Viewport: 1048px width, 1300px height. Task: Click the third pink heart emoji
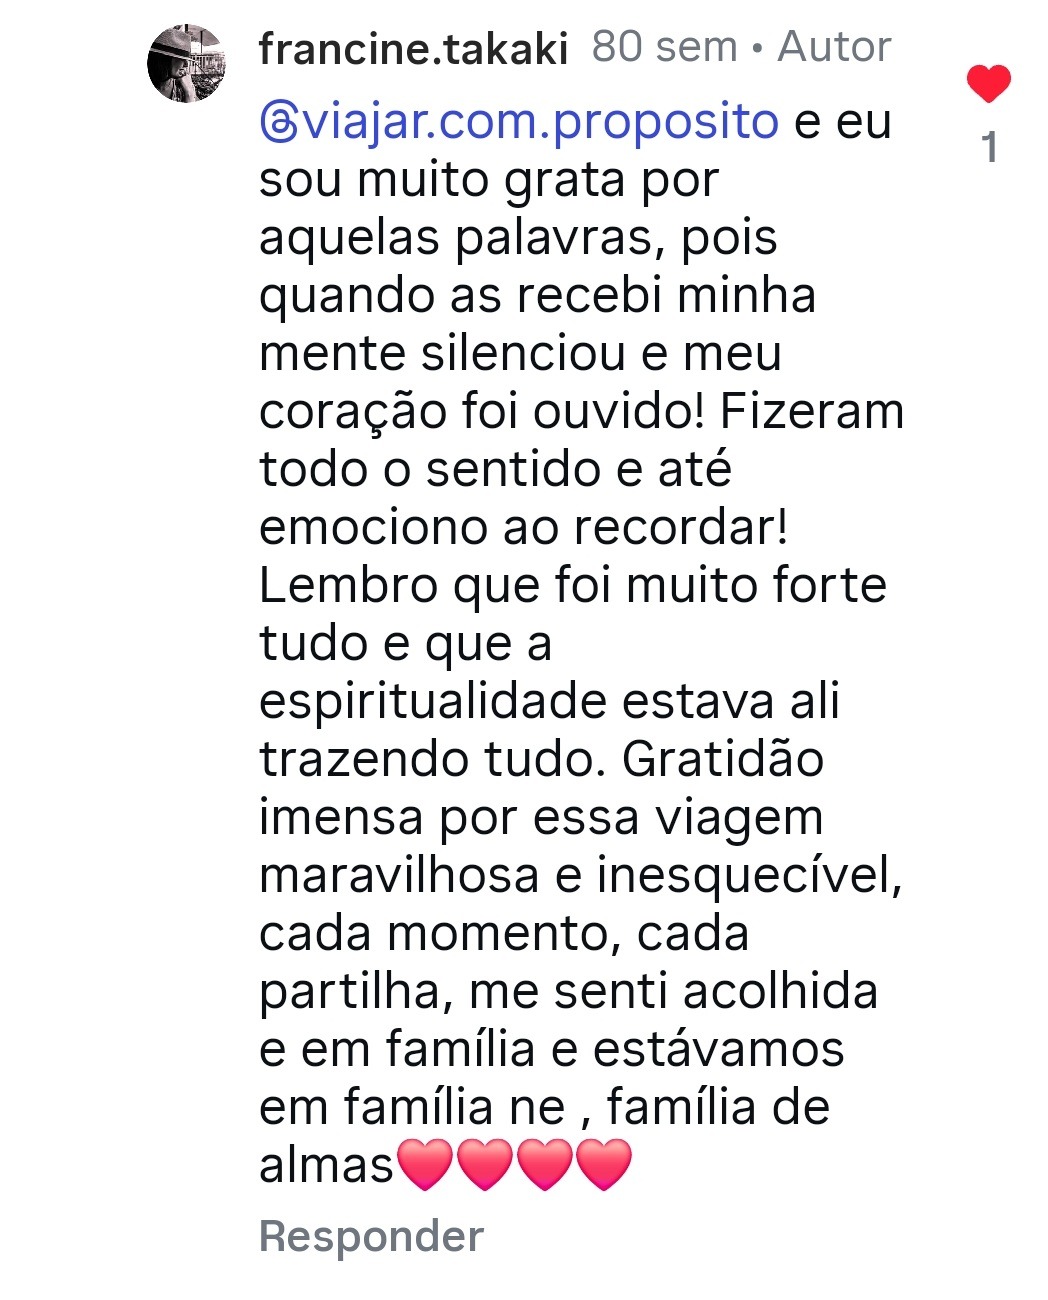(x=544, y=1165)
